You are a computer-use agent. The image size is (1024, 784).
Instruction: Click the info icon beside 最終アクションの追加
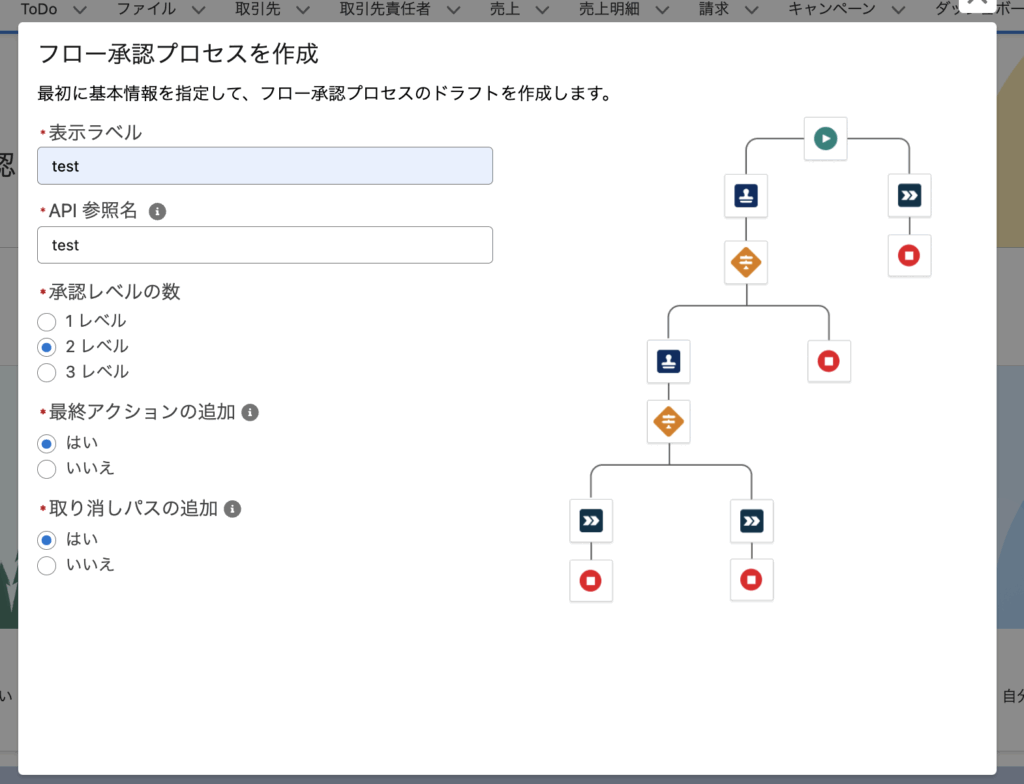pyautogui.click(x=251, y=412)
